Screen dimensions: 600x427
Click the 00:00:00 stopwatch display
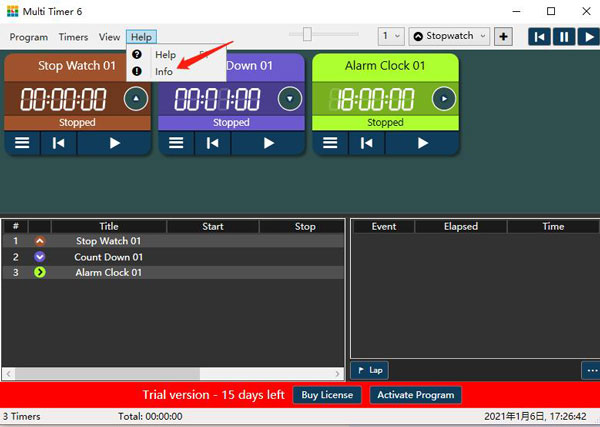[x=63, y=99]
